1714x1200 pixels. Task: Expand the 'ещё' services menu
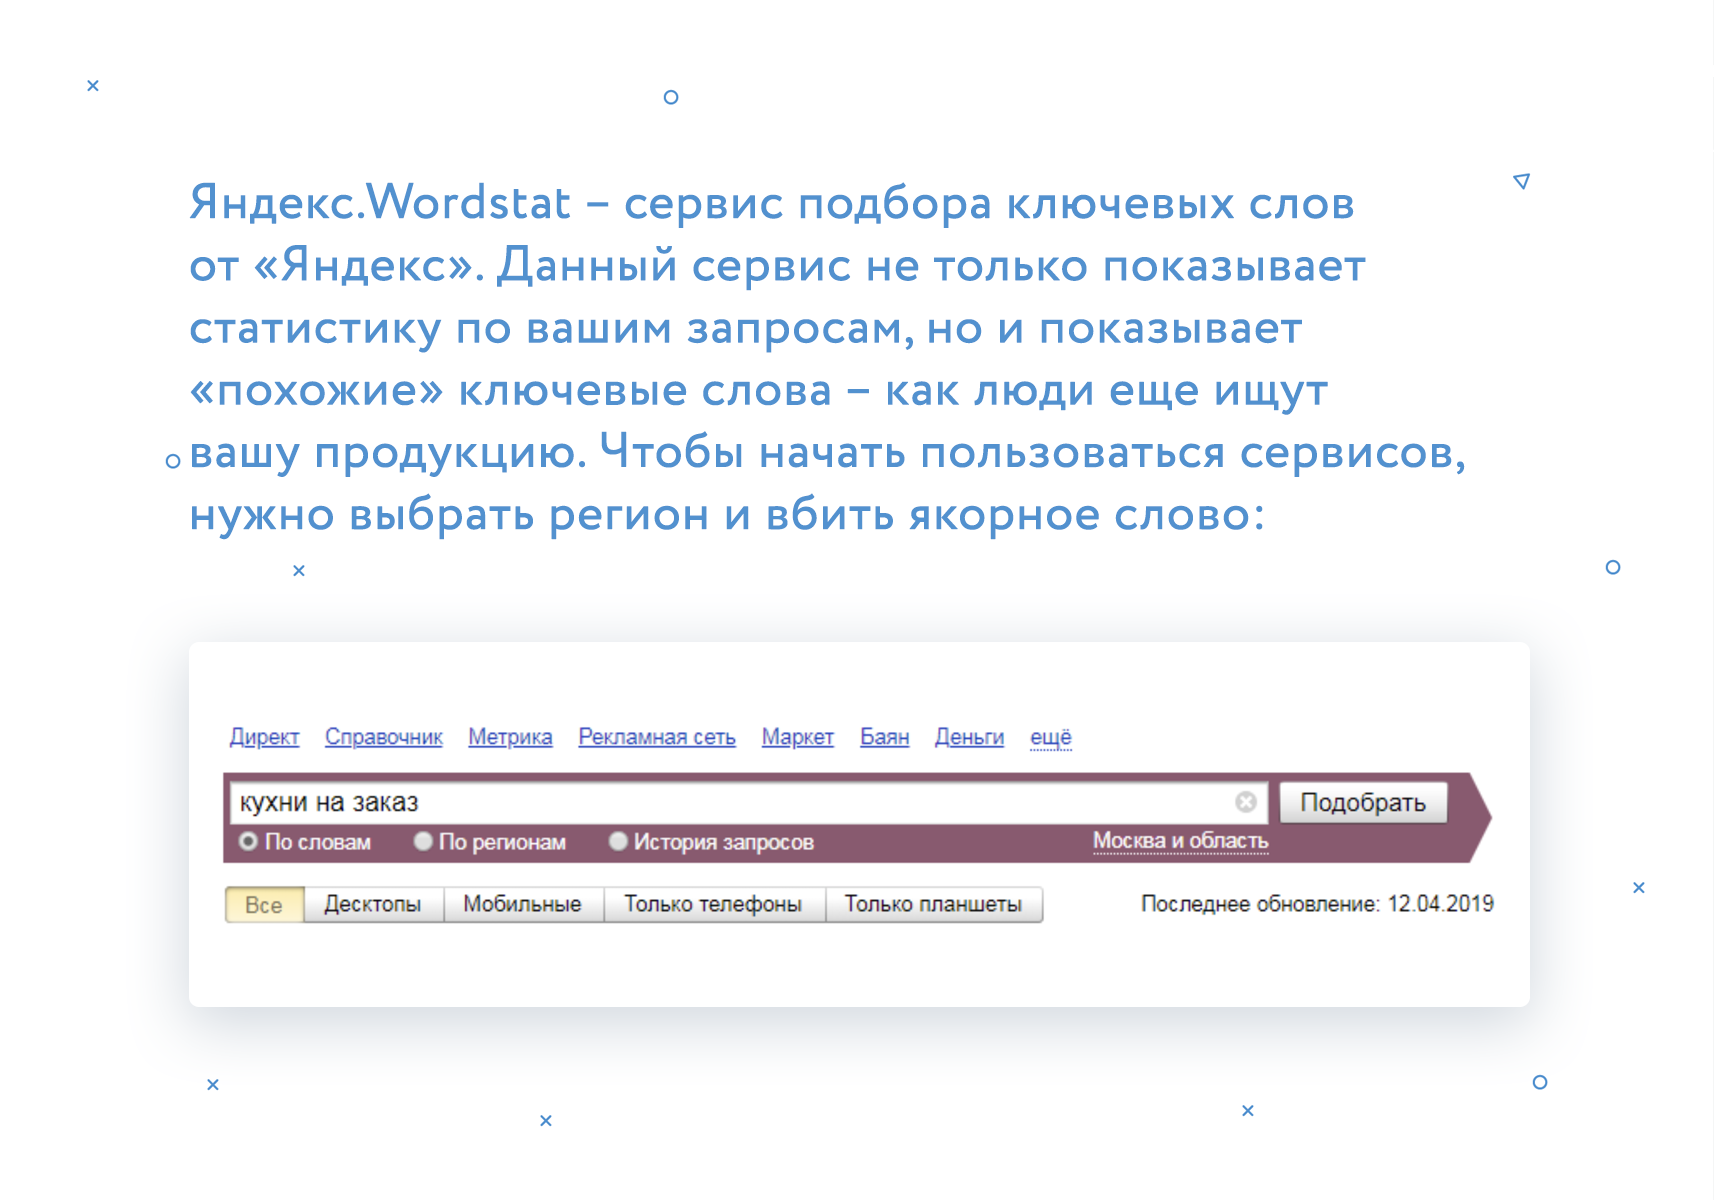click(x=1050, y=737)
